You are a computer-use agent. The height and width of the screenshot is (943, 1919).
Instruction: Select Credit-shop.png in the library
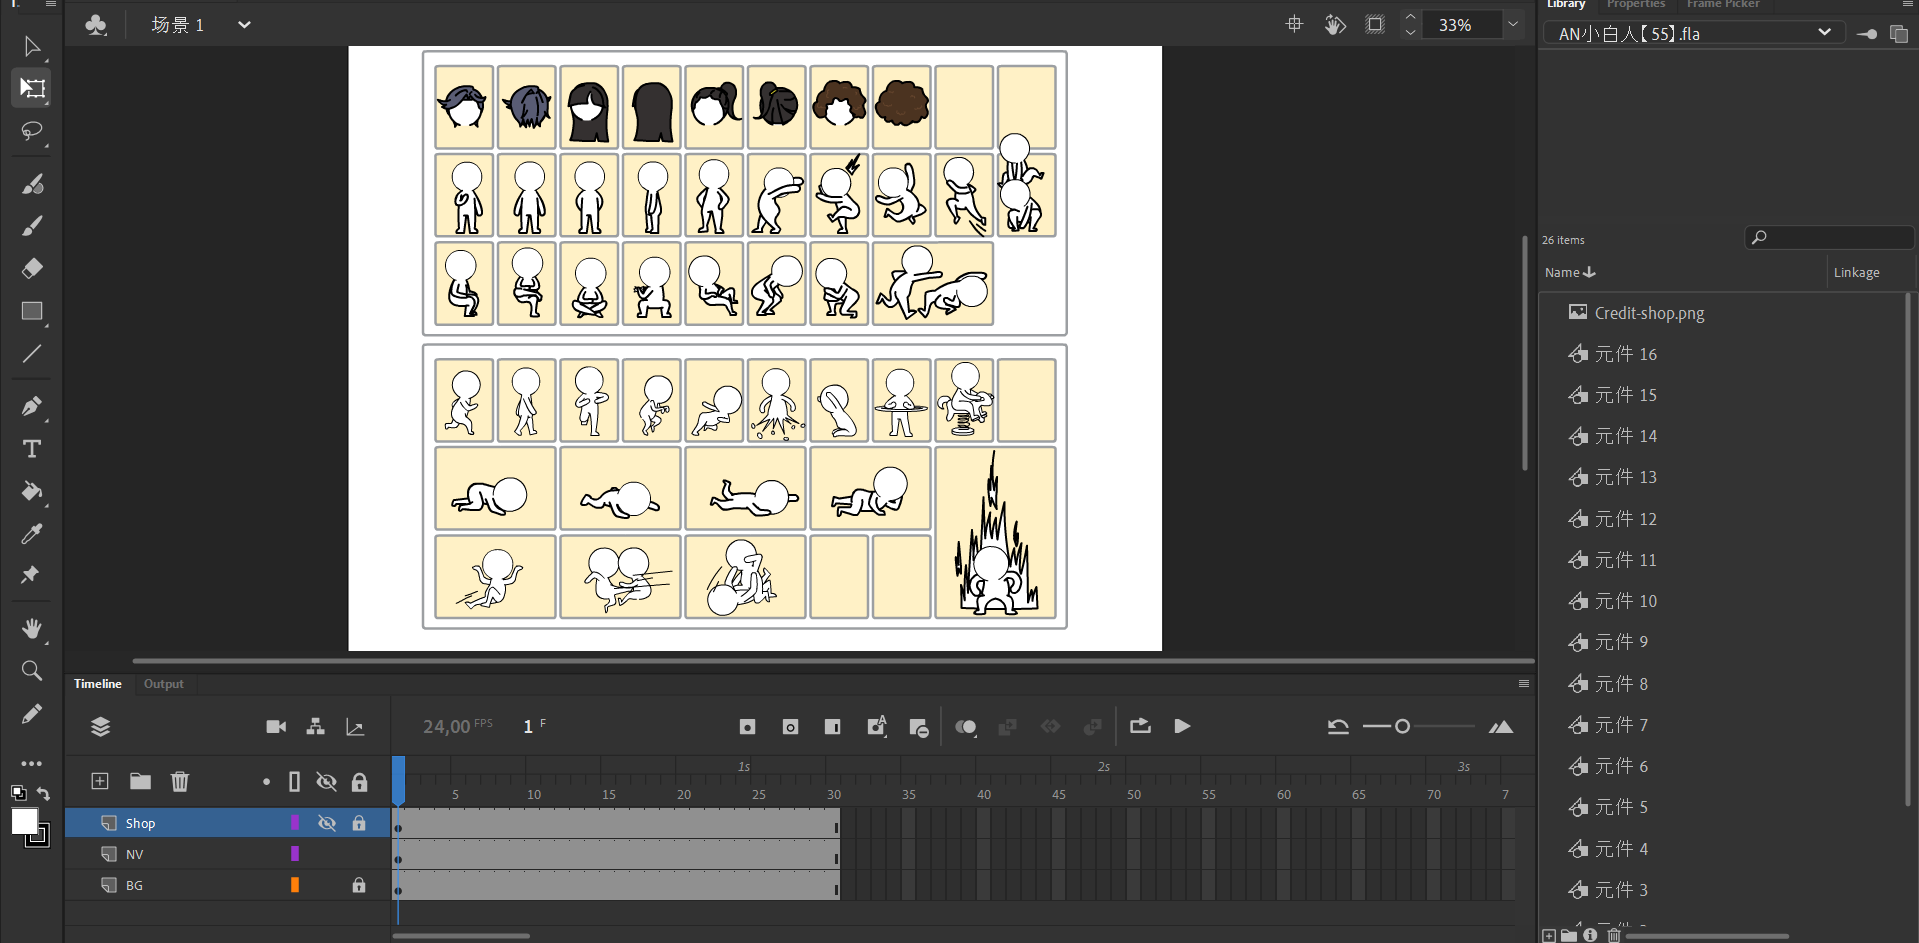[x=1649, y=313]
